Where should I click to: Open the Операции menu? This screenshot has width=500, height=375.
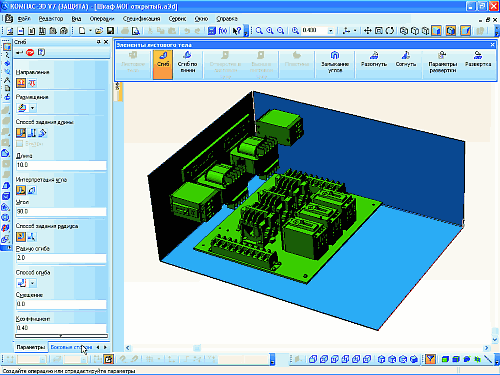click(102, 19)
